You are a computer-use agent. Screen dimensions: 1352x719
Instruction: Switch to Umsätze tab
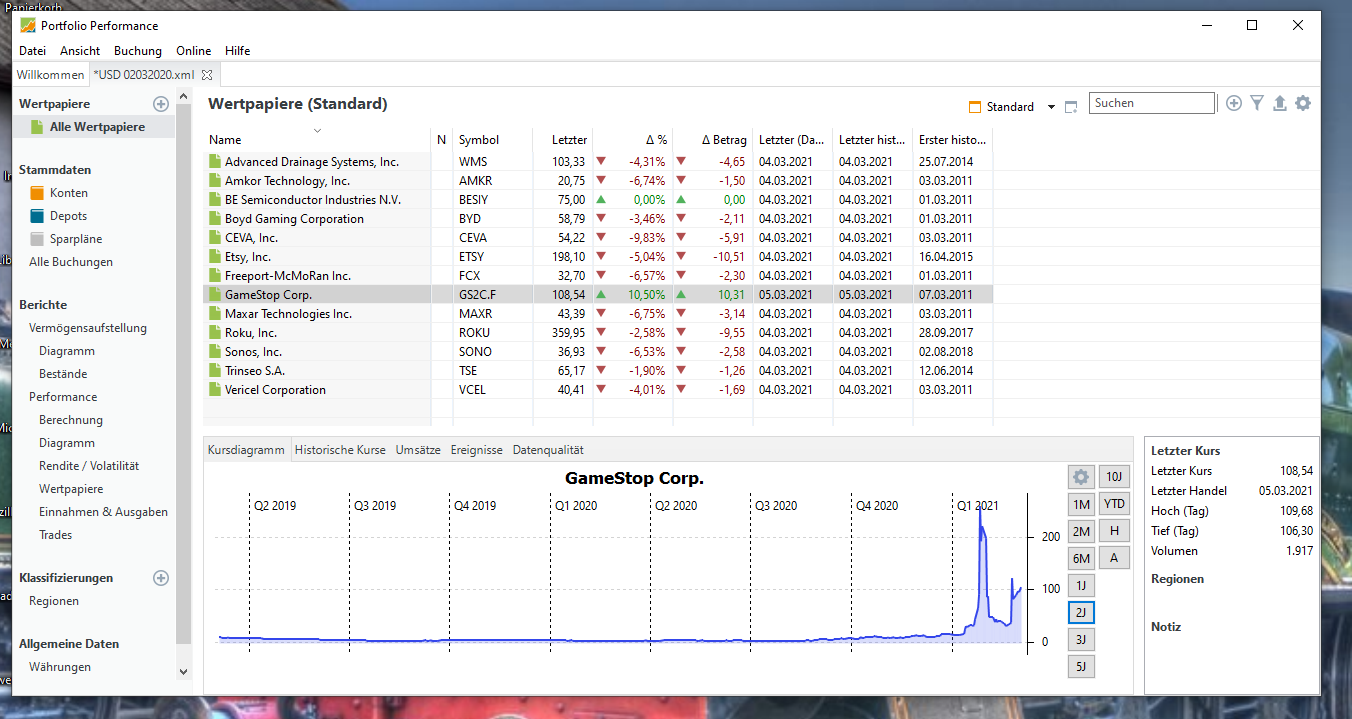(x=418, y=450)
